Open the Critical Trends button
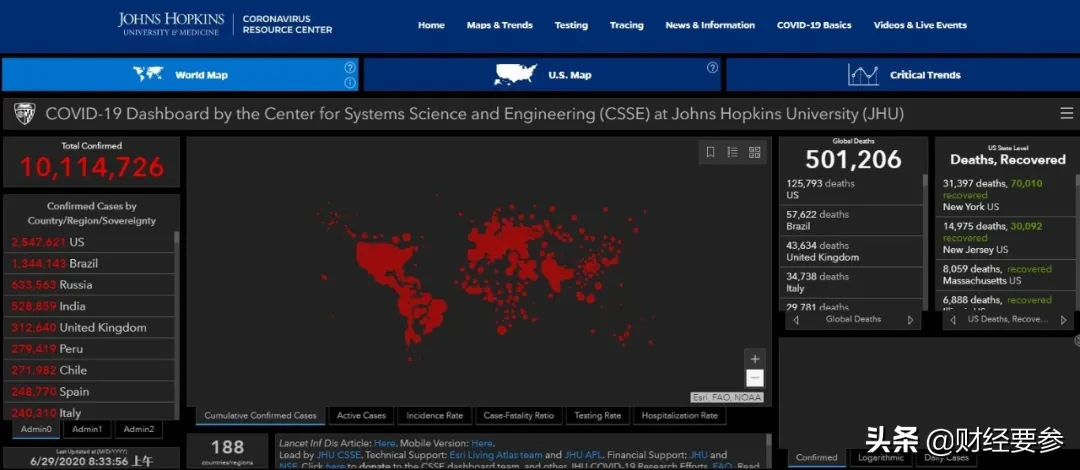This screenshot has width=1080, height=470. pyautogui.click(x=903, y=75)
